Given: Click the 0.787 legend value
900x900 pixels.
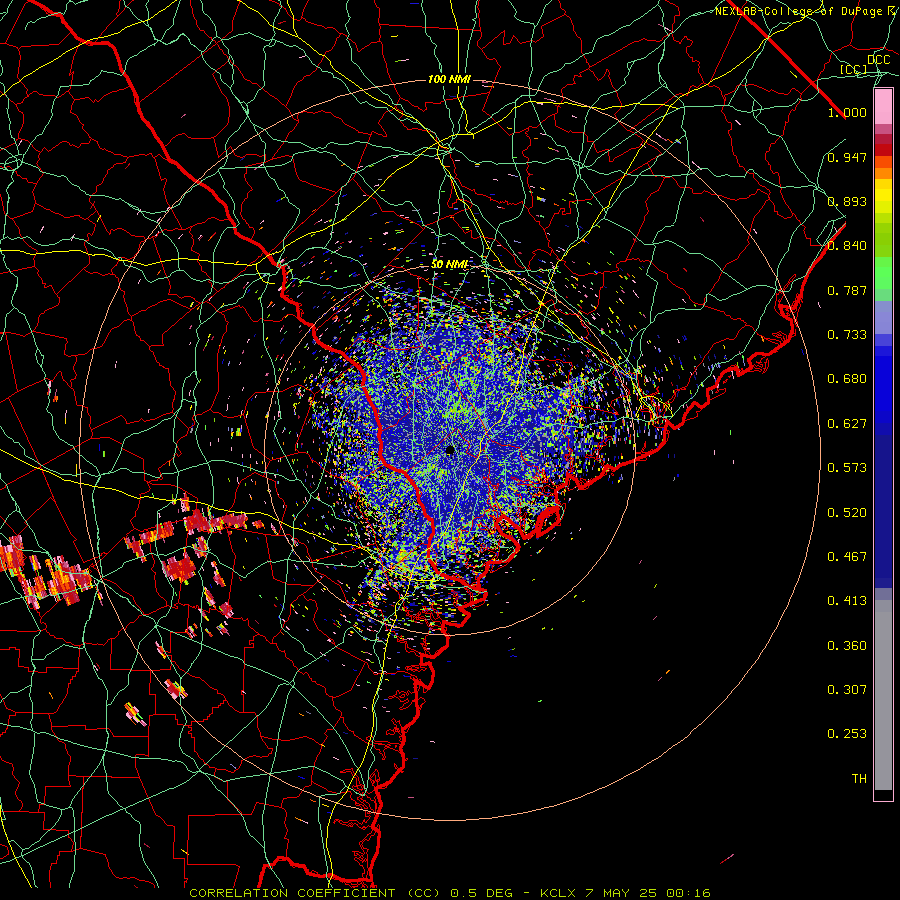Looking at the screenshot, I should (847, 290).
